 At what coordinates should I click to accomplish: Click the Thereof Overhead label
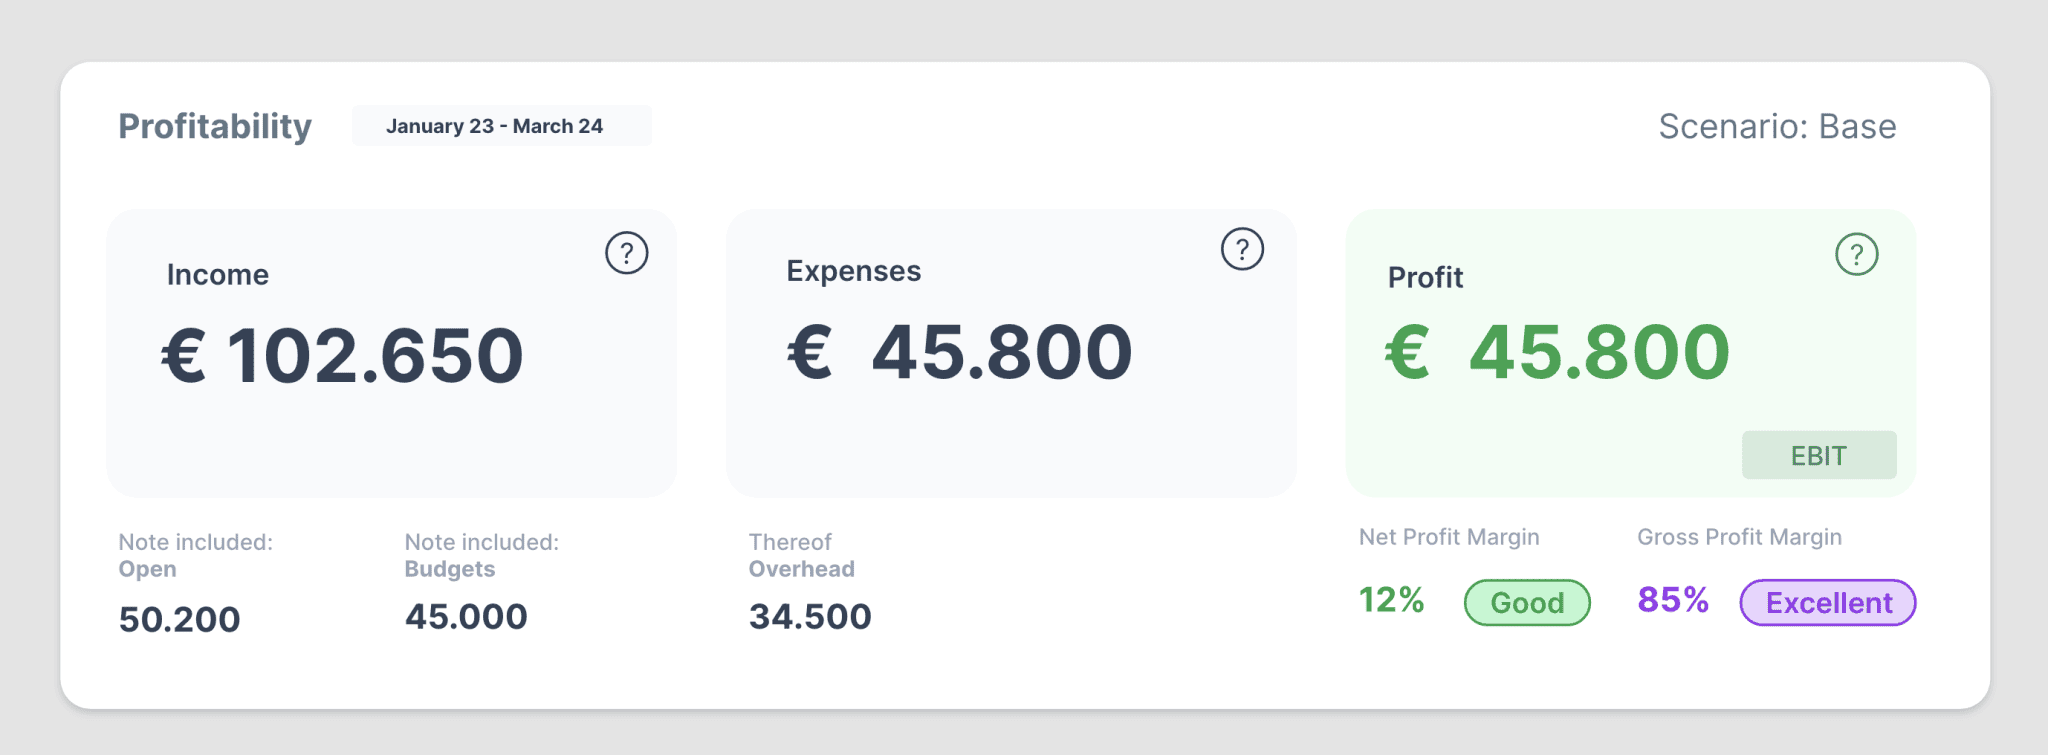point(801,555)
